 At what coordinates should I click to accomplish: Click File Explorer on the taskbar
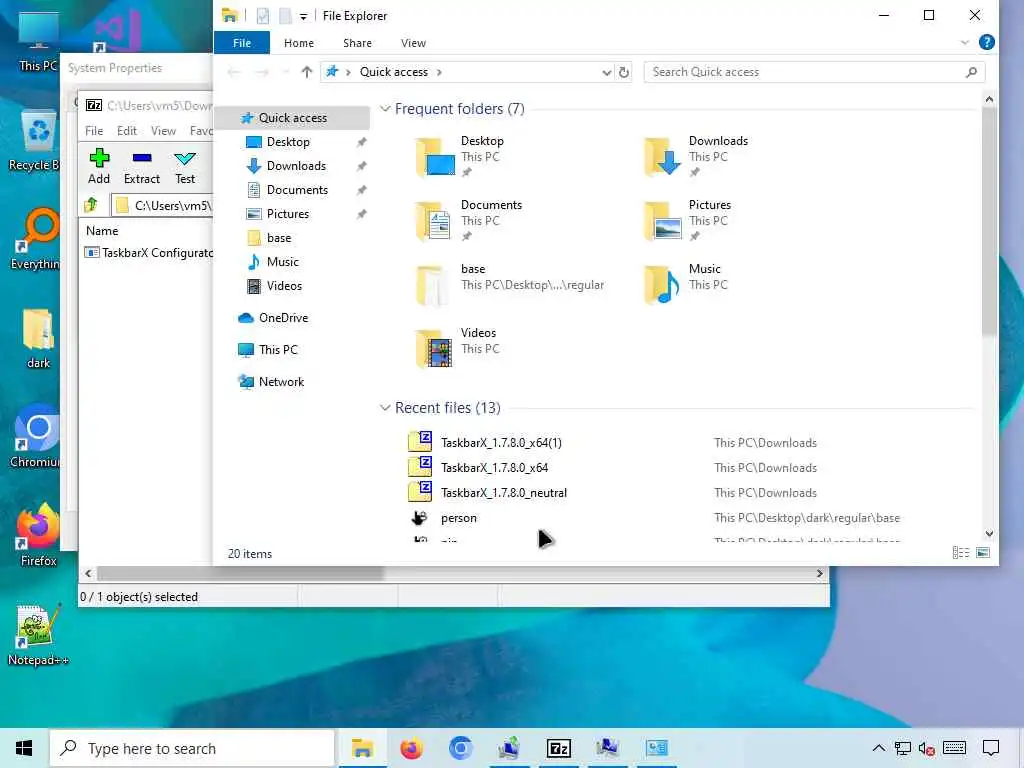tap(362, 748)
